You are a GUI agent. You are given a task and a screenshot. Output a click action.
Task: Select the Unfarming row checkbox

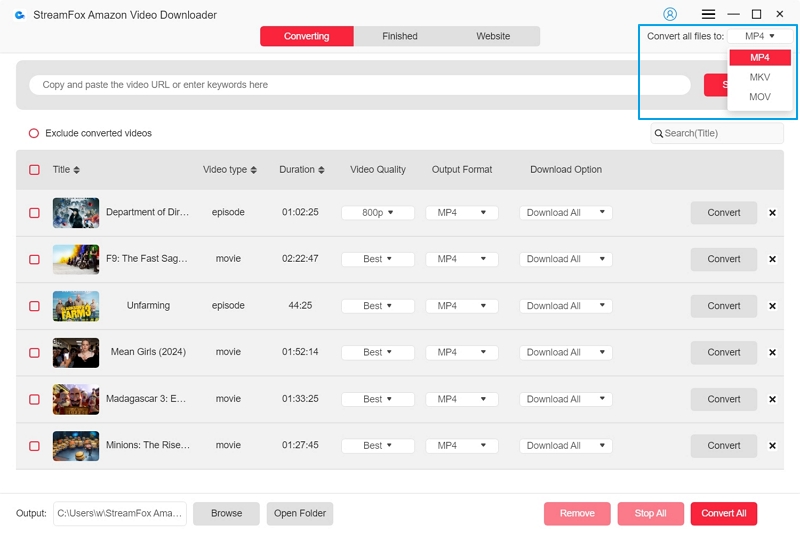pos(34,306)
